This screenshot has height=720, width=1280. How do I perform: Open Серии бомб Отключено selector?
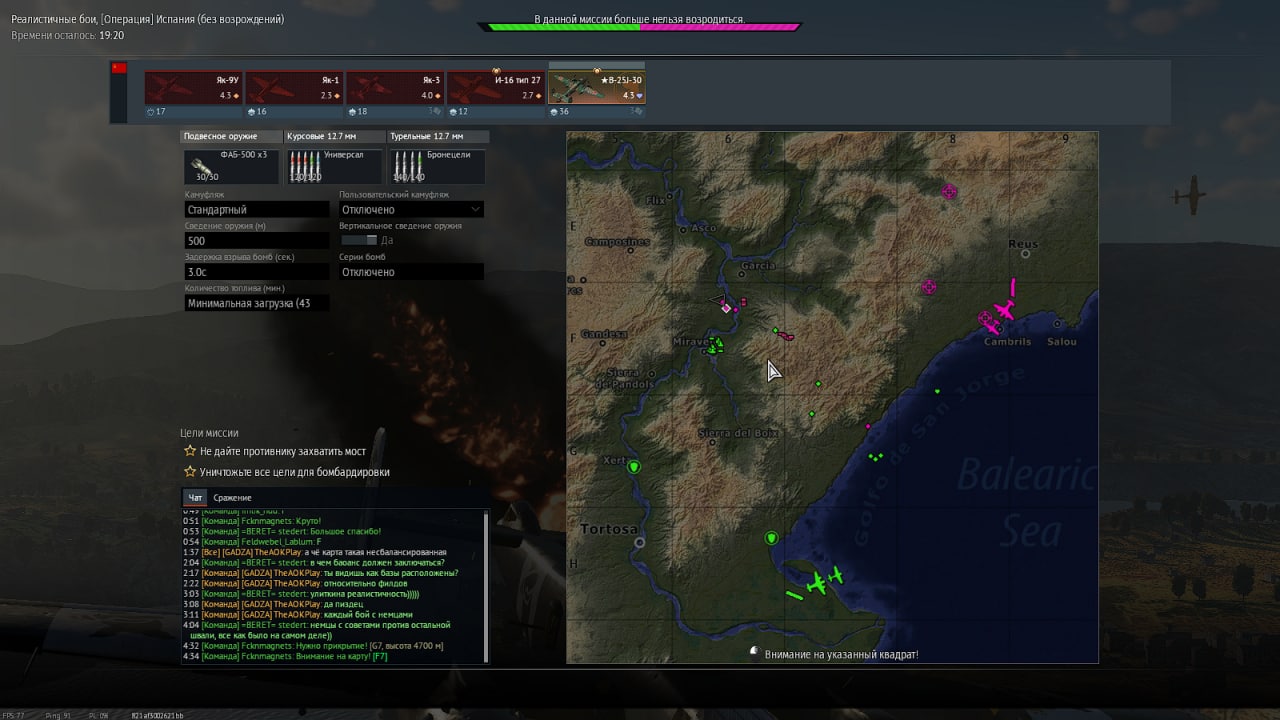[411, 272]
